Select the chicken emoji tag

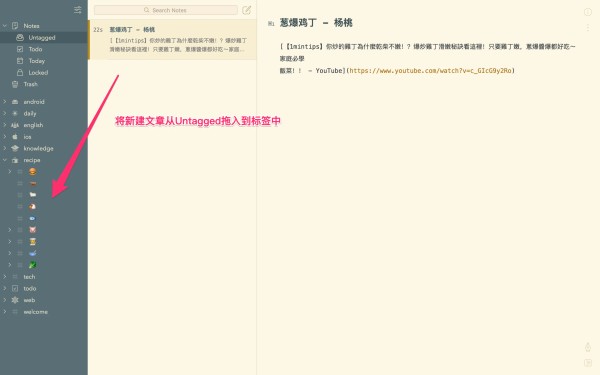coord(33,207)
